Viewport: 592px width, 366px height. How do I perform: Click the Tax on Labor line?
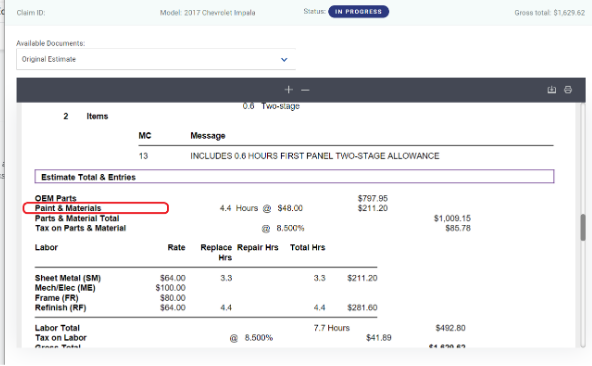pyautogui.click(x=213, y=338)
